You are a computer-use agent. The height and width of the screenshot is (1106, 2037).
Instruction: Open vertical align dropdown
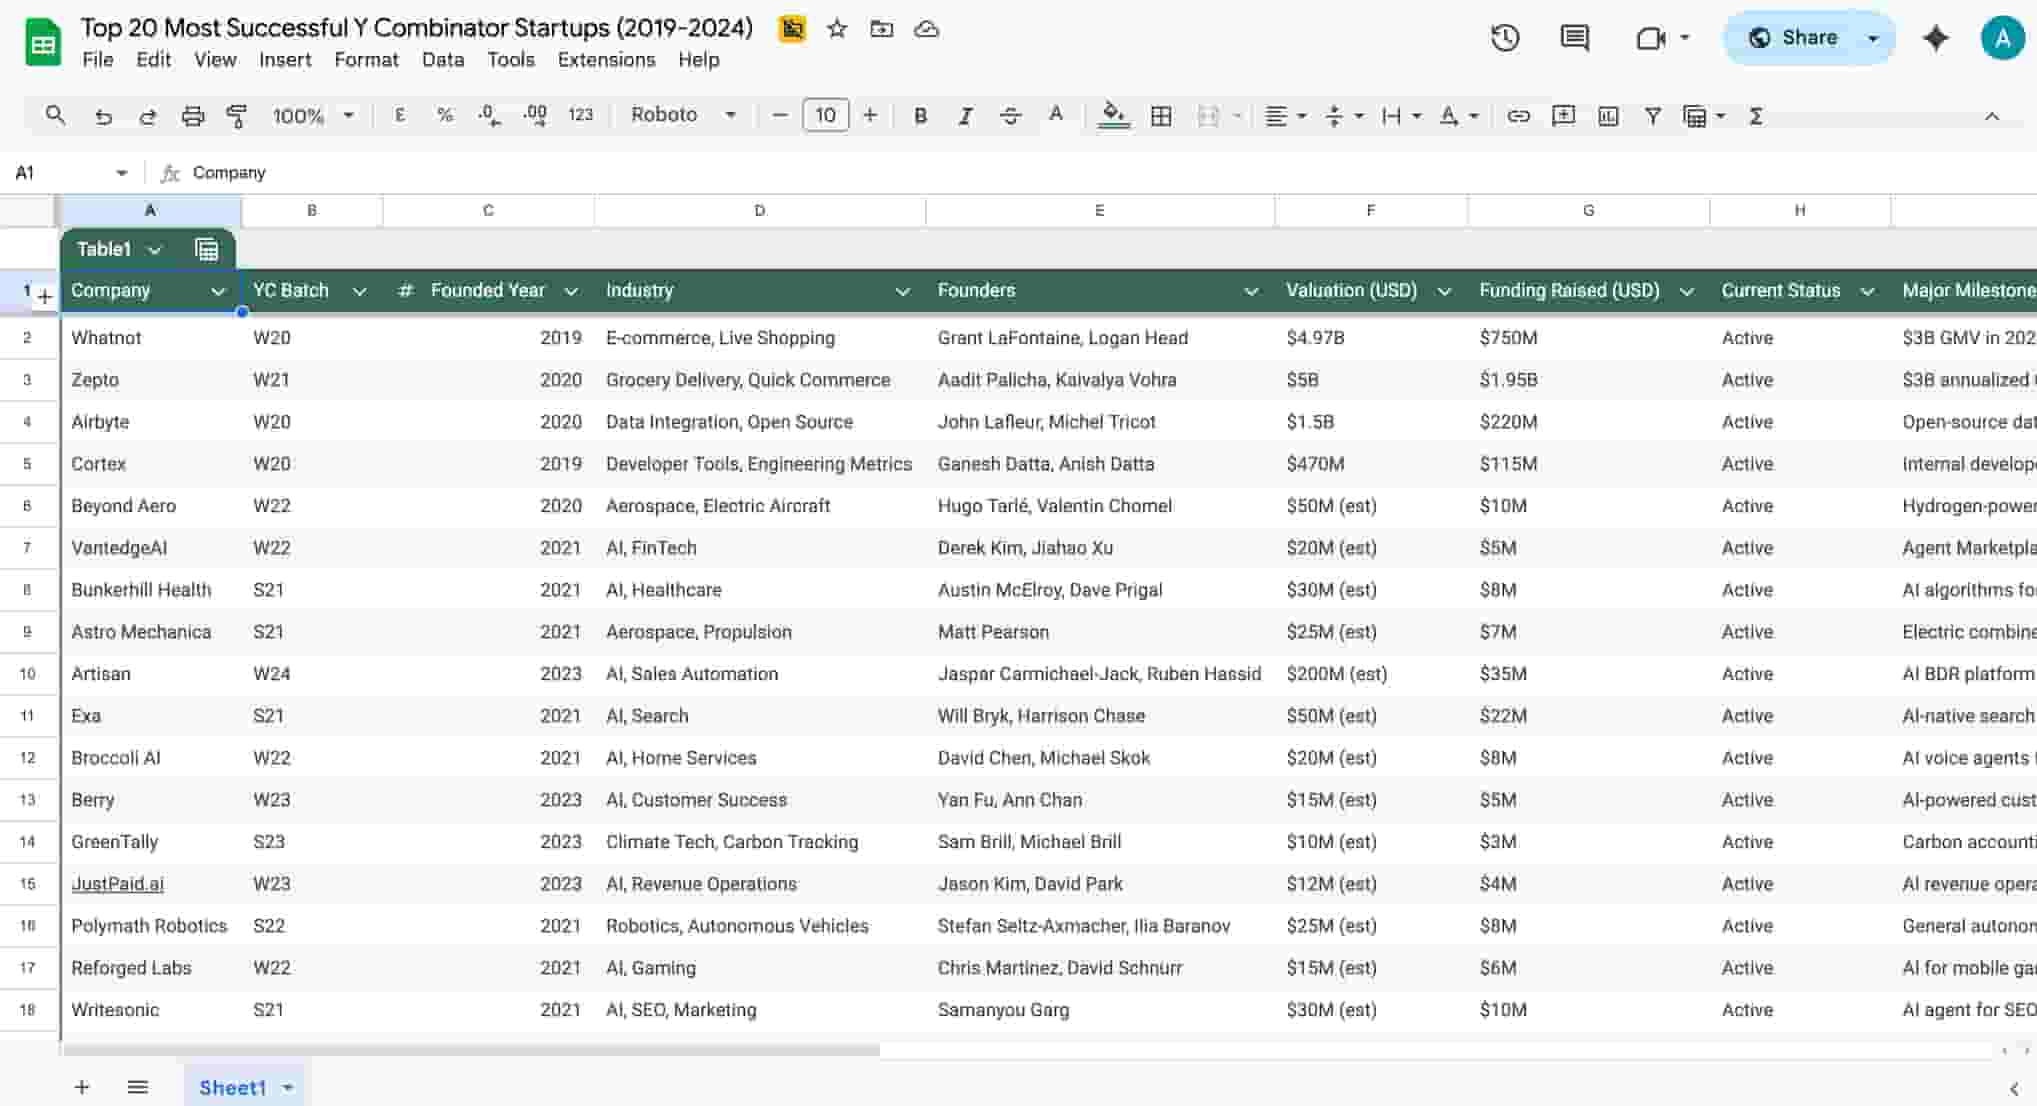[x=1343, y=116]
